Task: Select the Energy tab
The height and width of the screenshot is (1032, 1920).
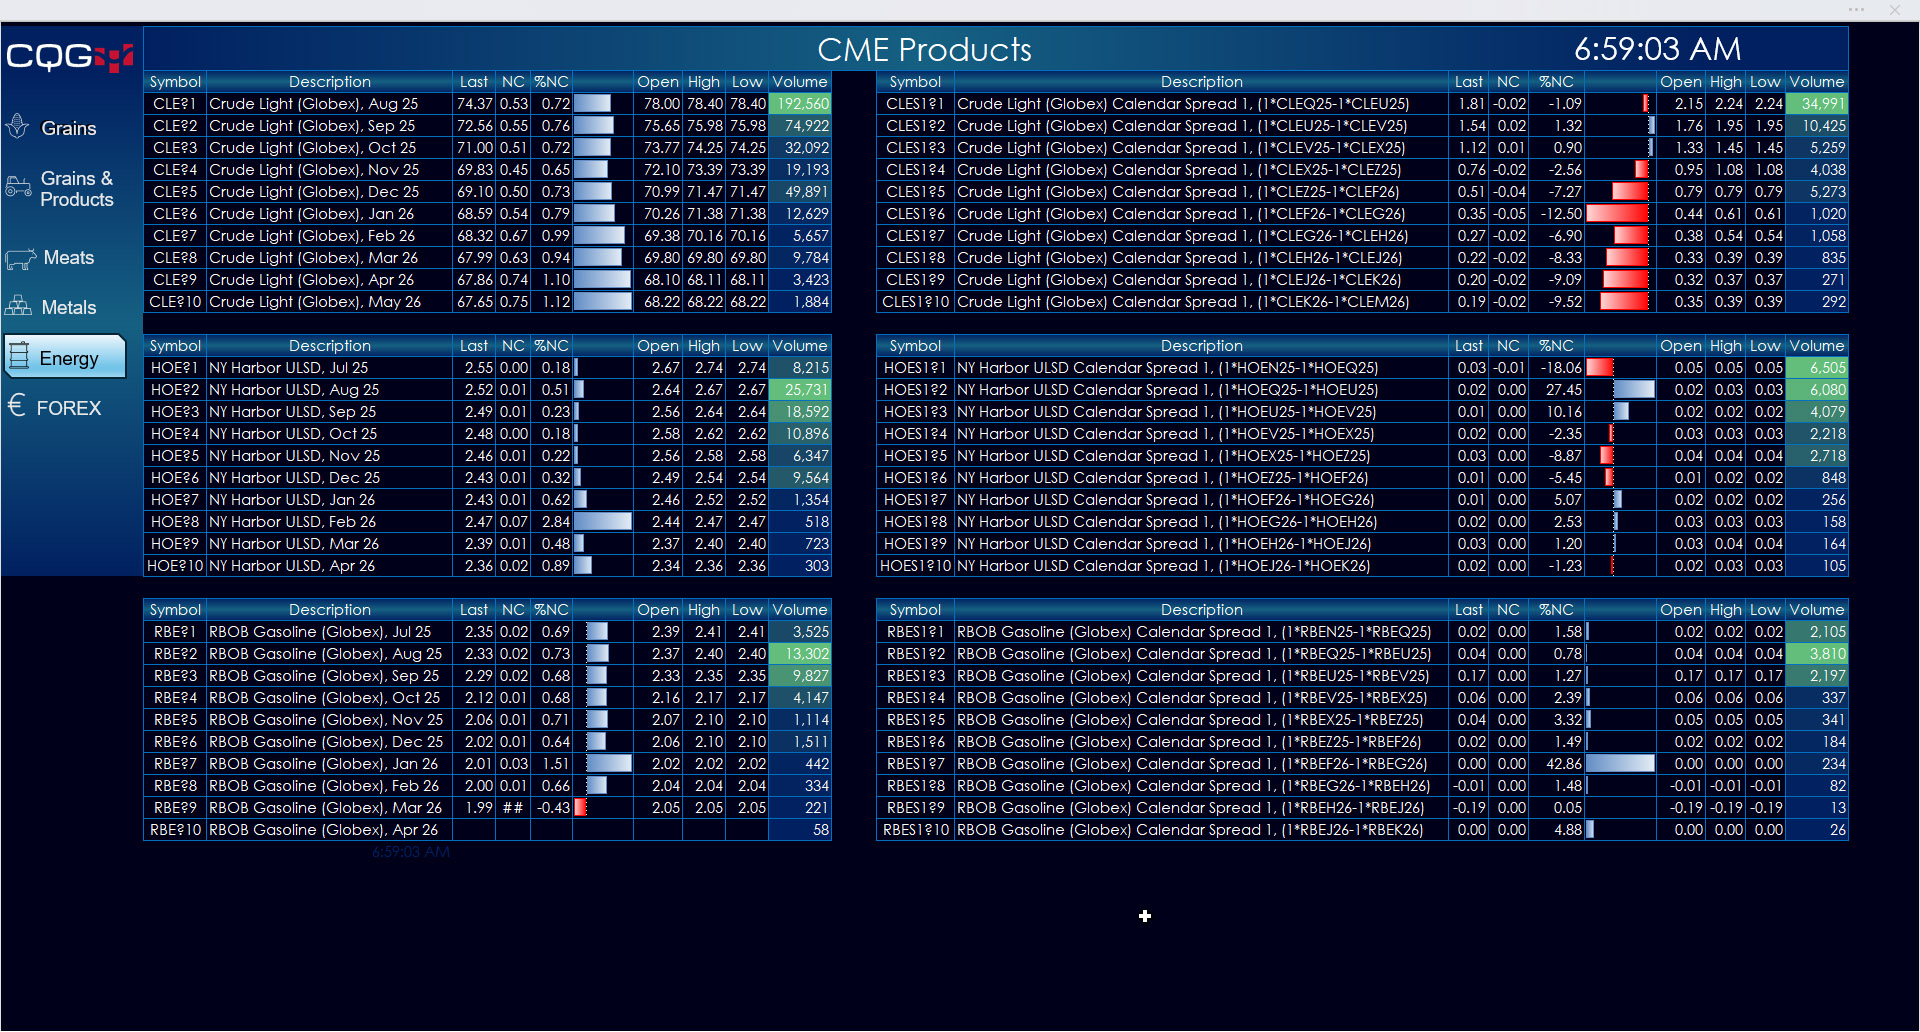Action: [x=65, y=357]
